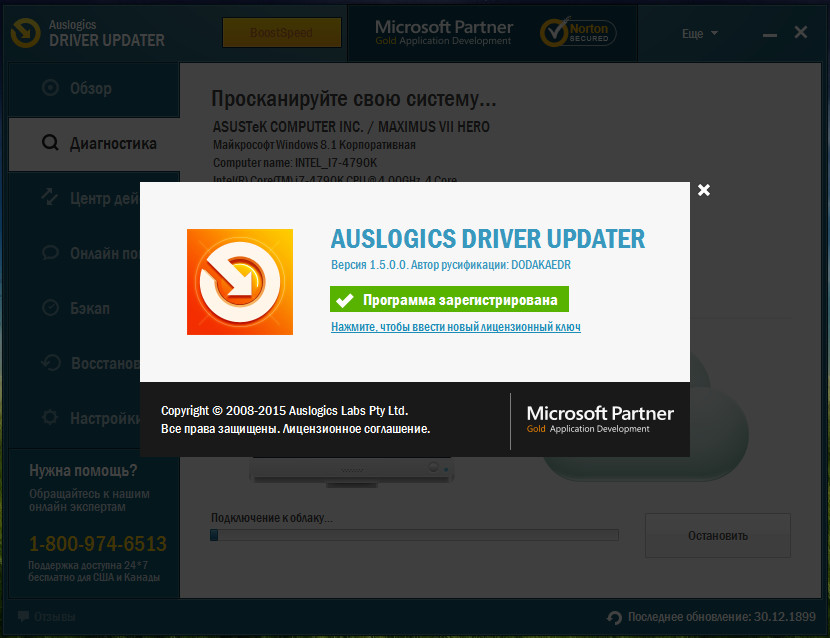Image resolution: width=830 pixels, height=638 pixels.
Task: Click the green checkmark icon in registration badge
Action: 345,300
